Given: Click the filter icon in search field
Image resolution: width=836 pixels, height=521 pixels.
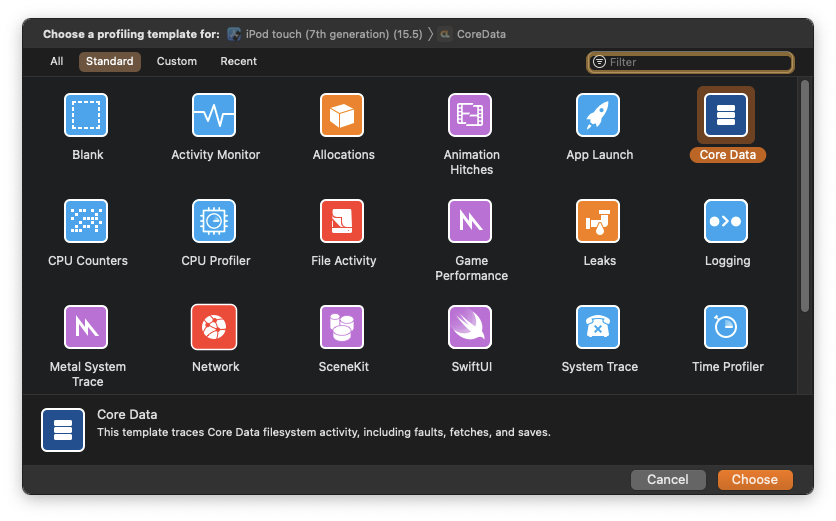Looking at the screenshot, I should tap(599, 62).
